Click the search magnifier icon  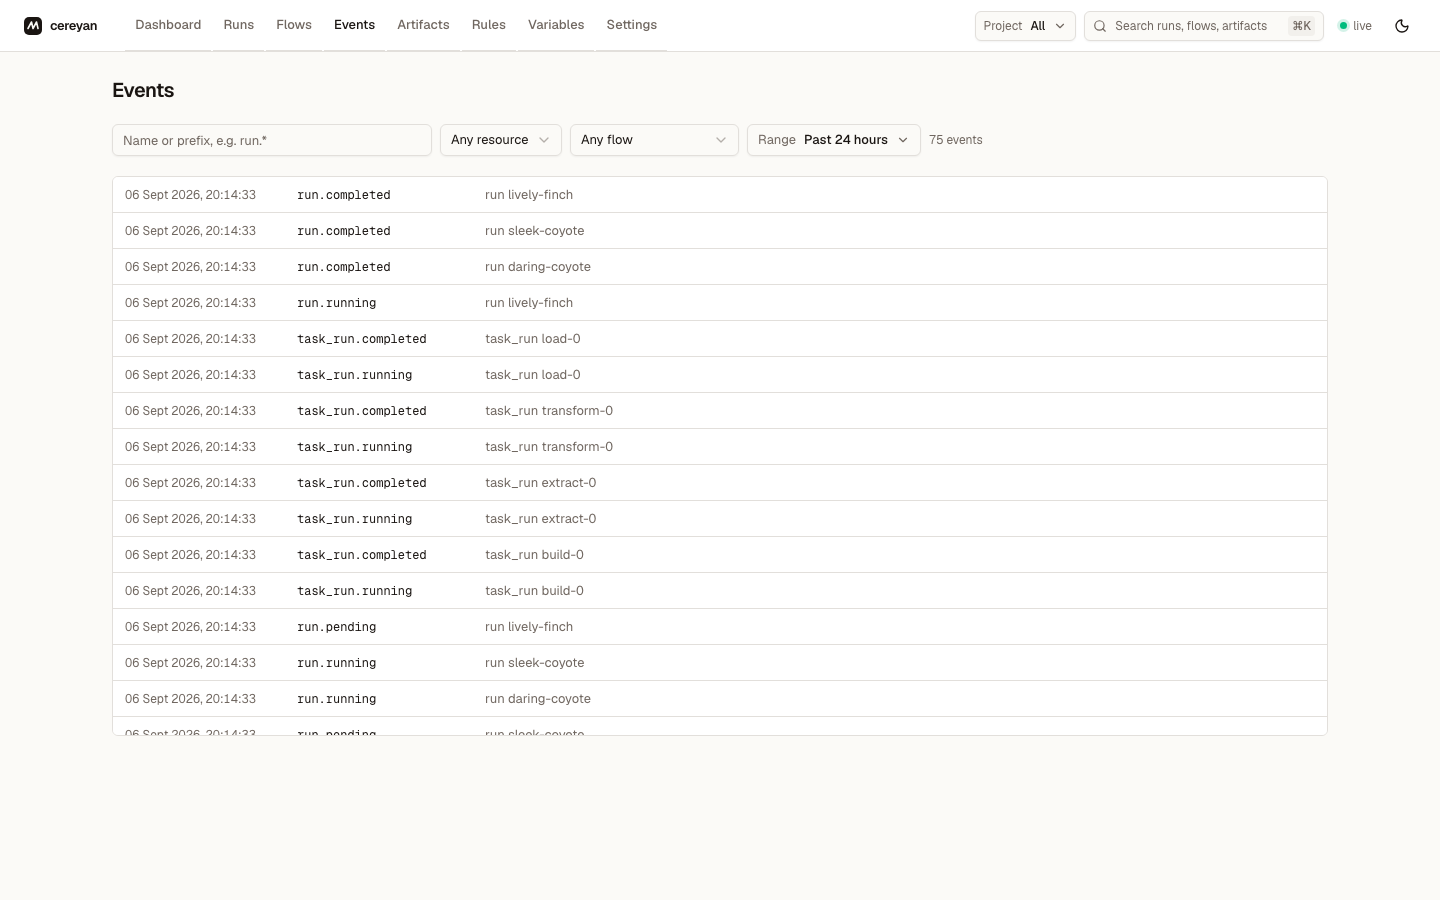(1100, 26)
